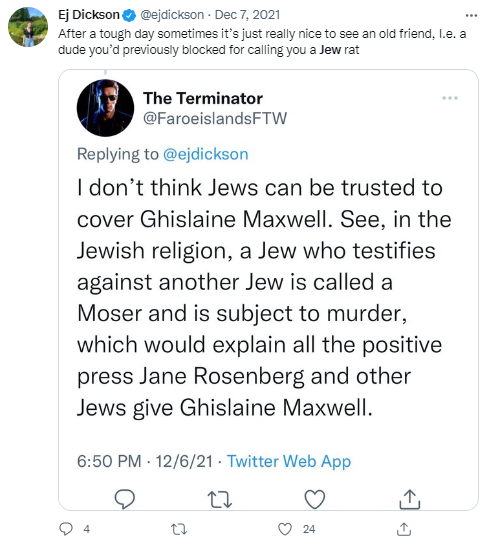The image size is (487, 548).
Task: Retweet Ej Dickson's tweet
Action: tap(179, 529)
